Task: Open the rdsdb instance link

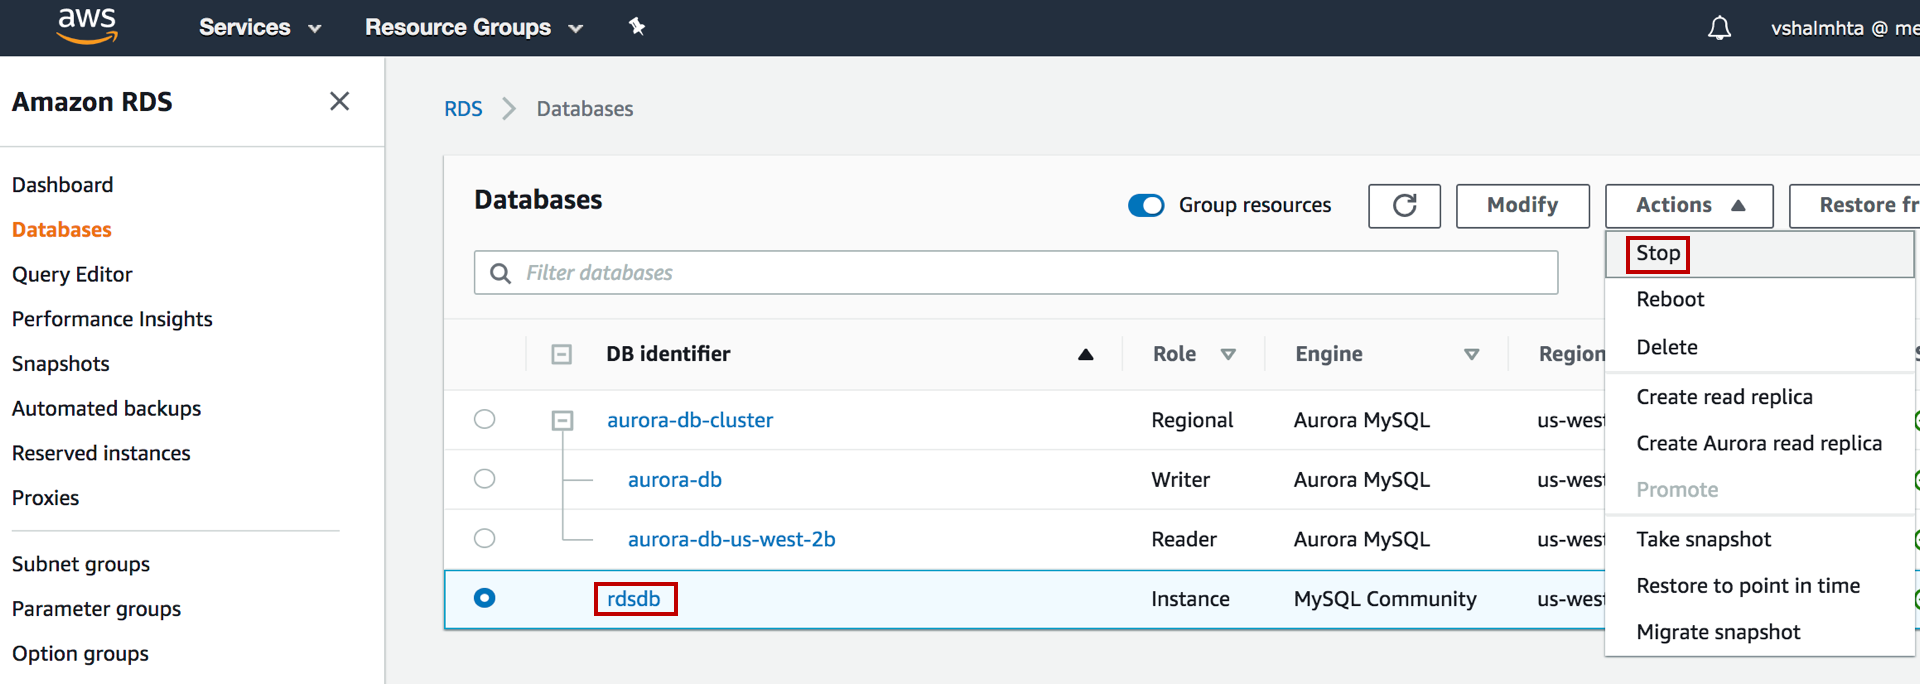Action: click(x=634, y=598)
